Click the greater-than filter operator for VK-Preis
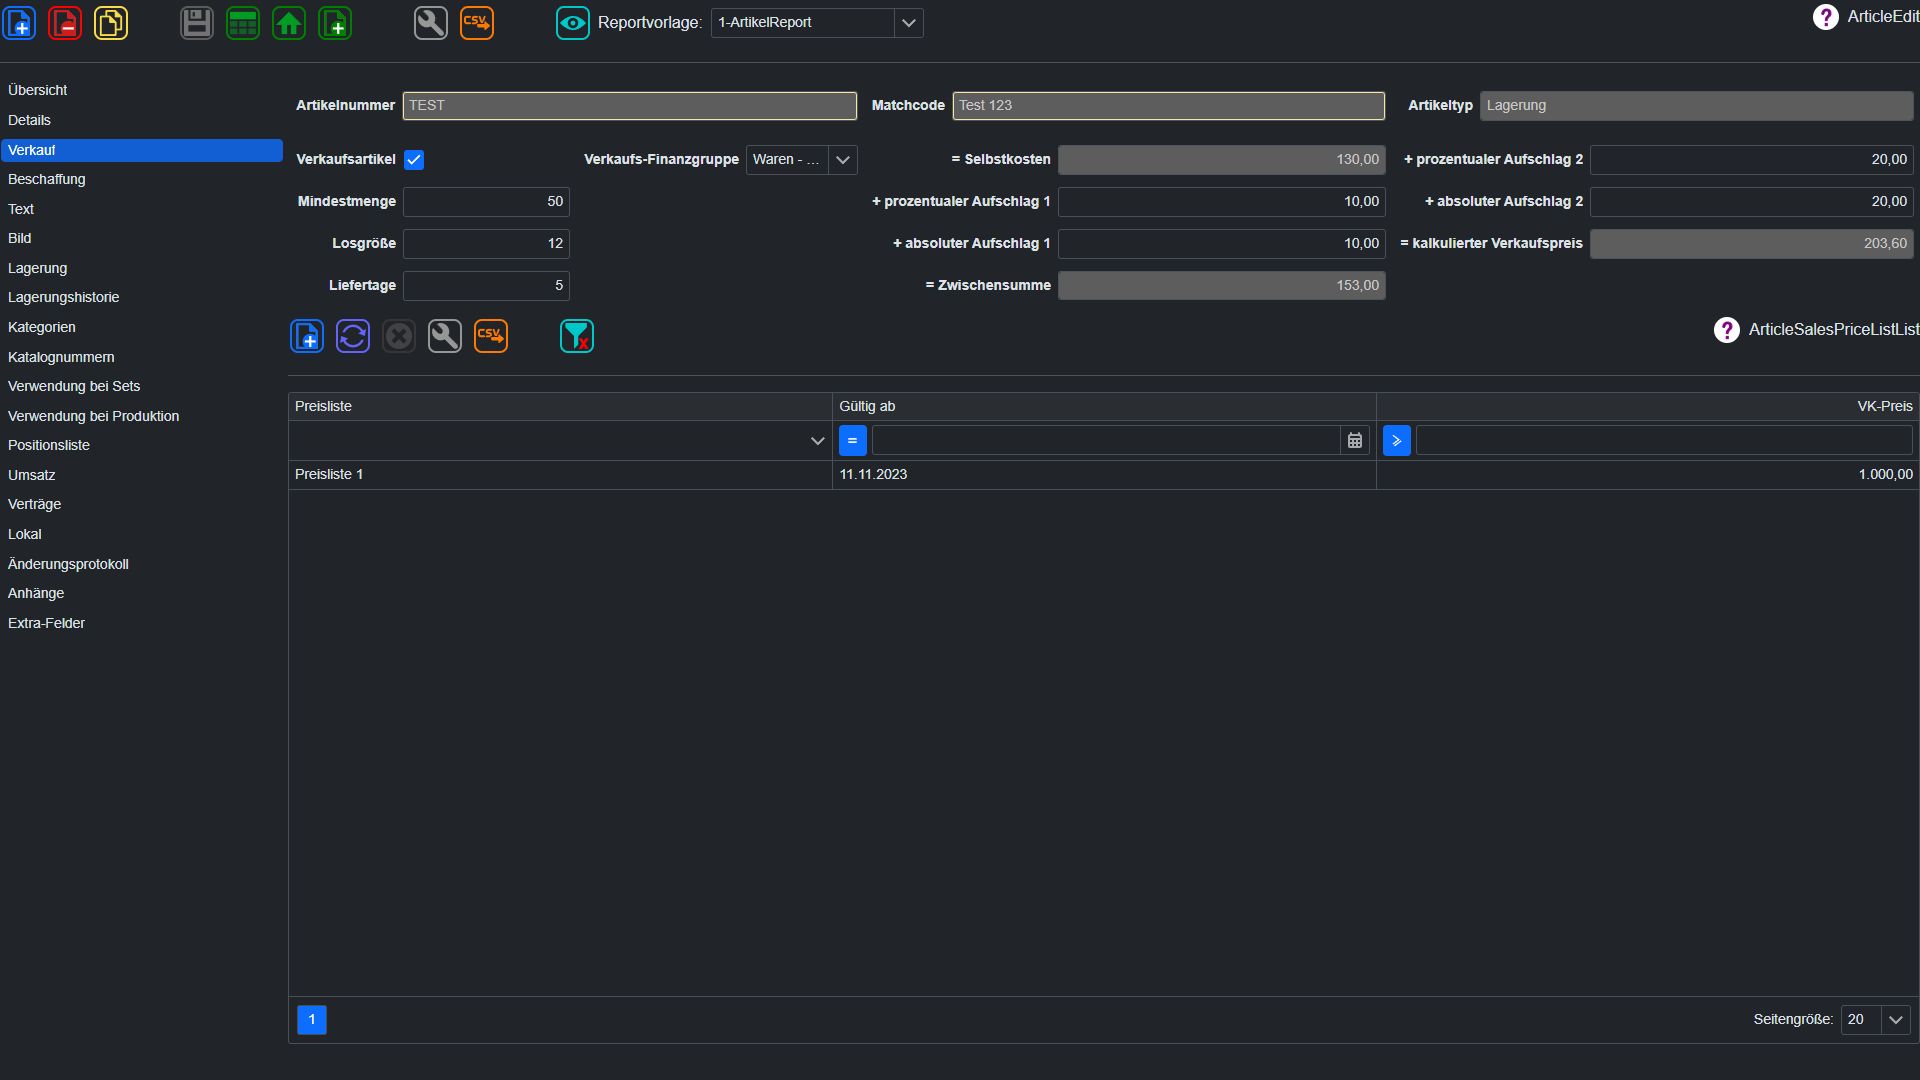Viewport: 1920px width, 1080px height. pos(1397,440)
